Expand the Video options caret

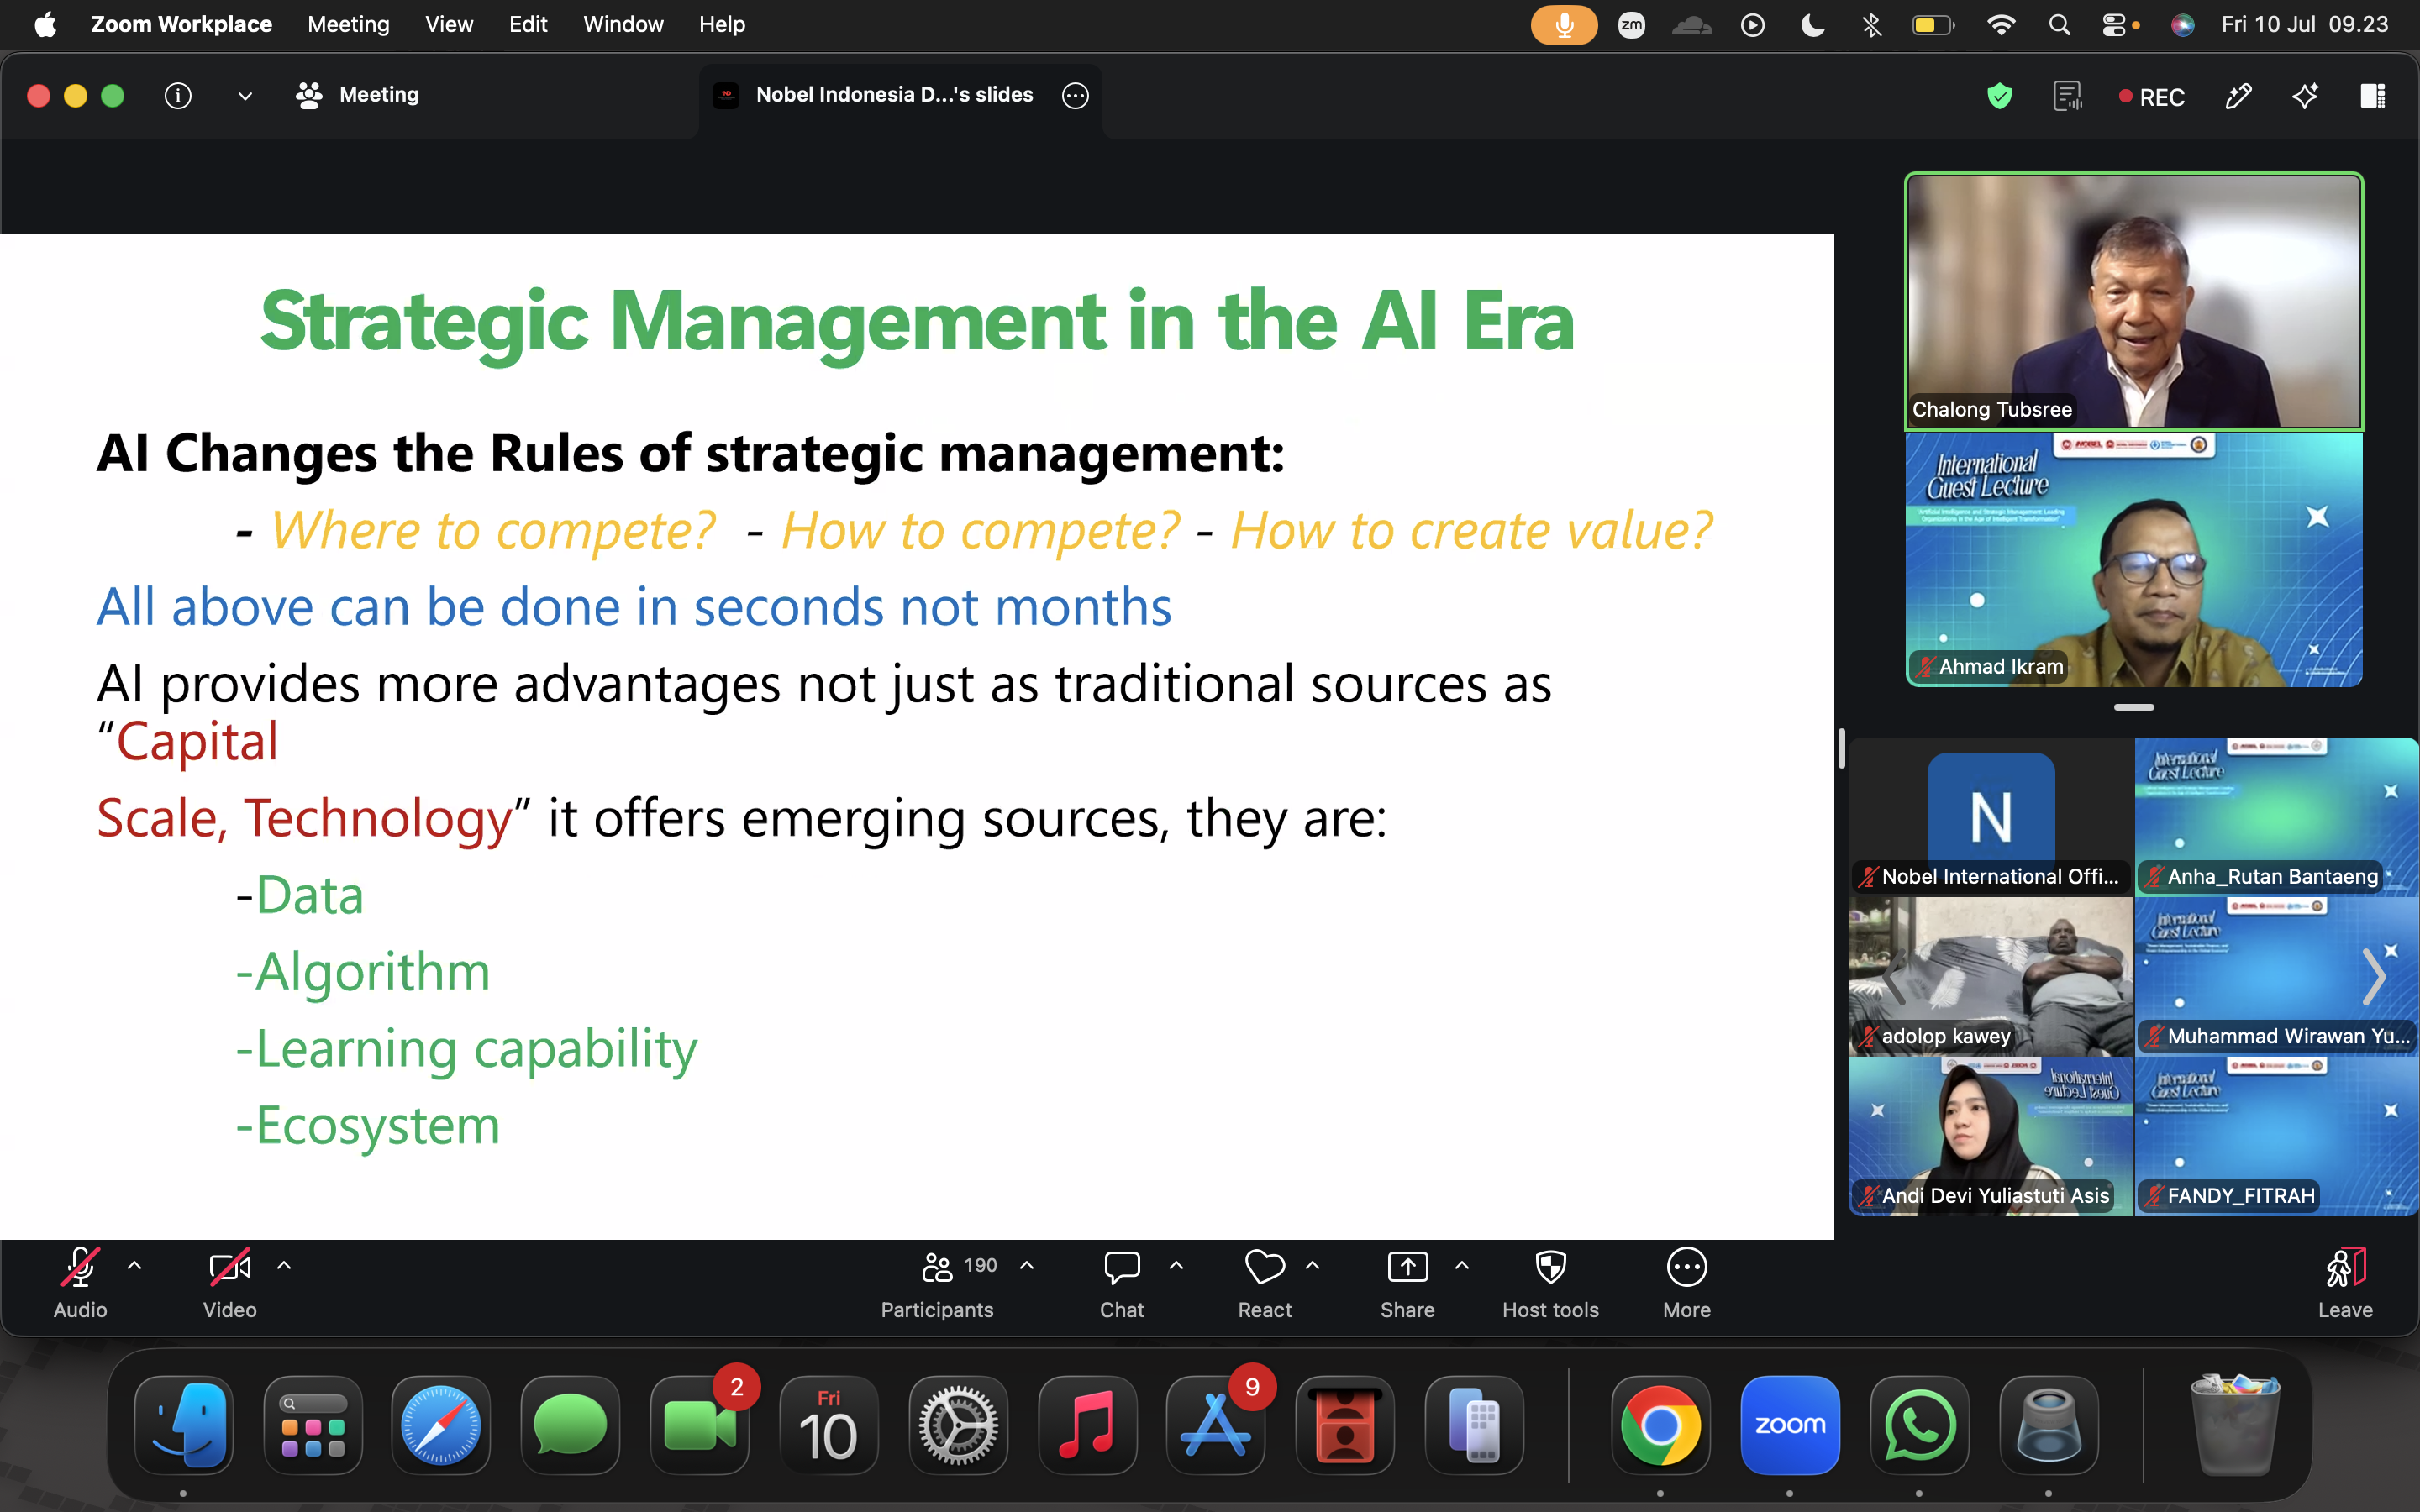tap(284, 1265)
